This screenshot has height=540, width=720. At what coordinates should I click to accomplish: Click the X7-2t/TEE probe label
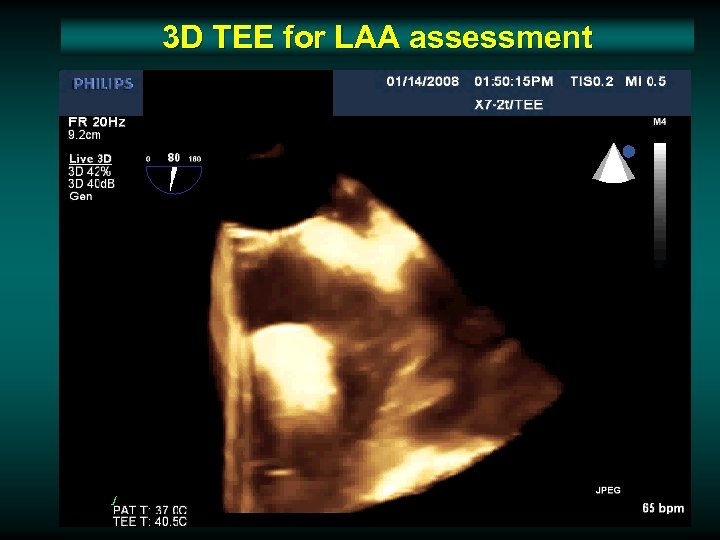509,105
